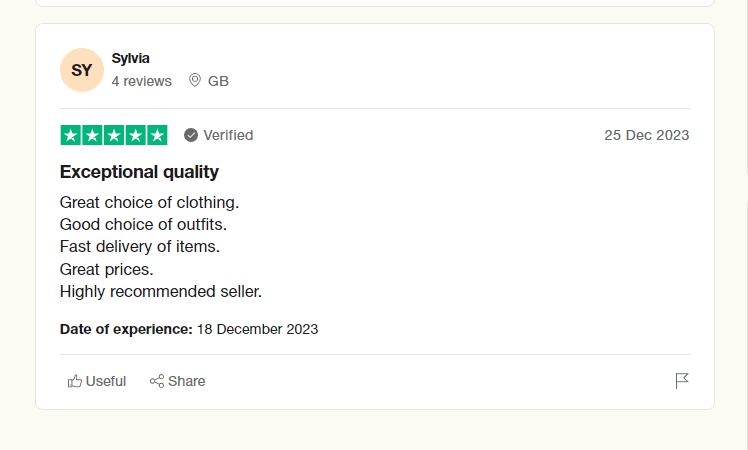Click the '4 reviews' count text

click(141, 81)
